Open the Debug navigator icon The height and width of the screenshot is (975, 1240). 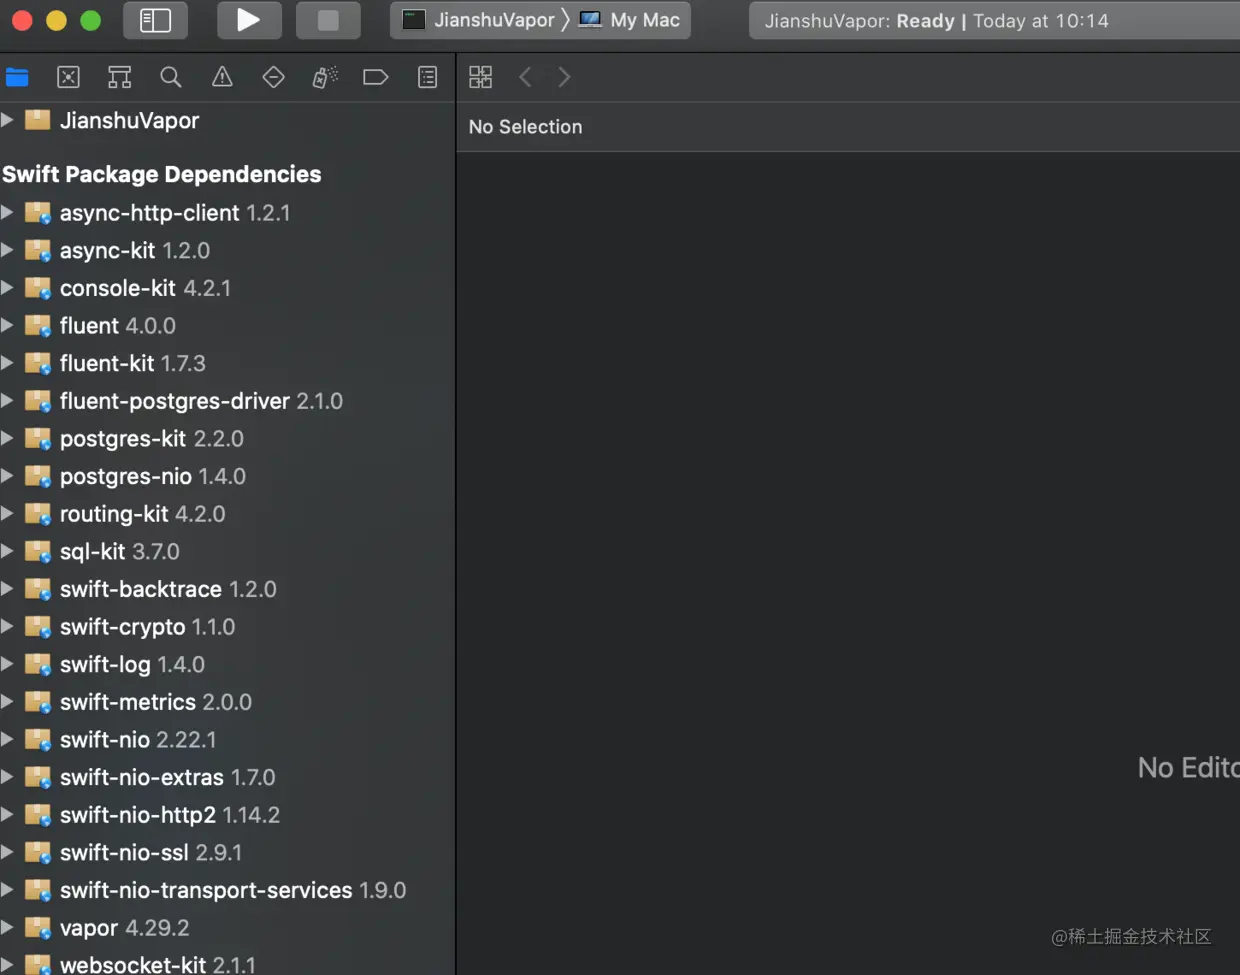[x=325, y=77]
